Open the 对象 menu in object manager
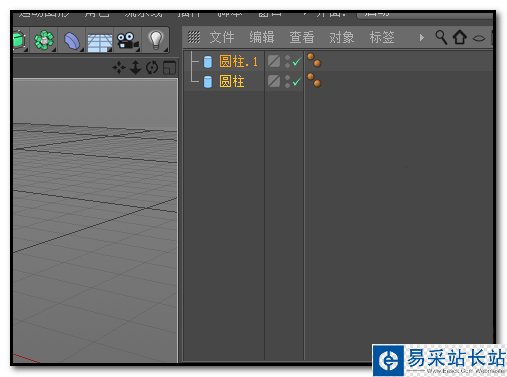507x377 pixels. click(x=342, y=37)
